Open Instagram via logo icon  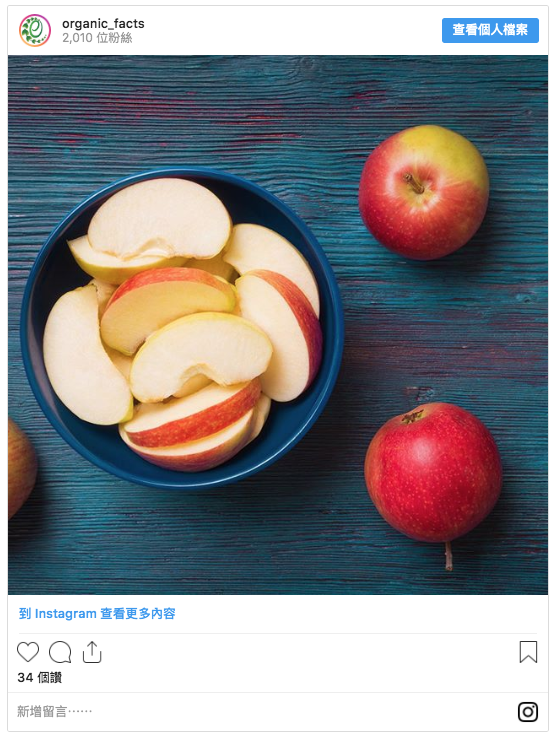[x=528, y=712]
